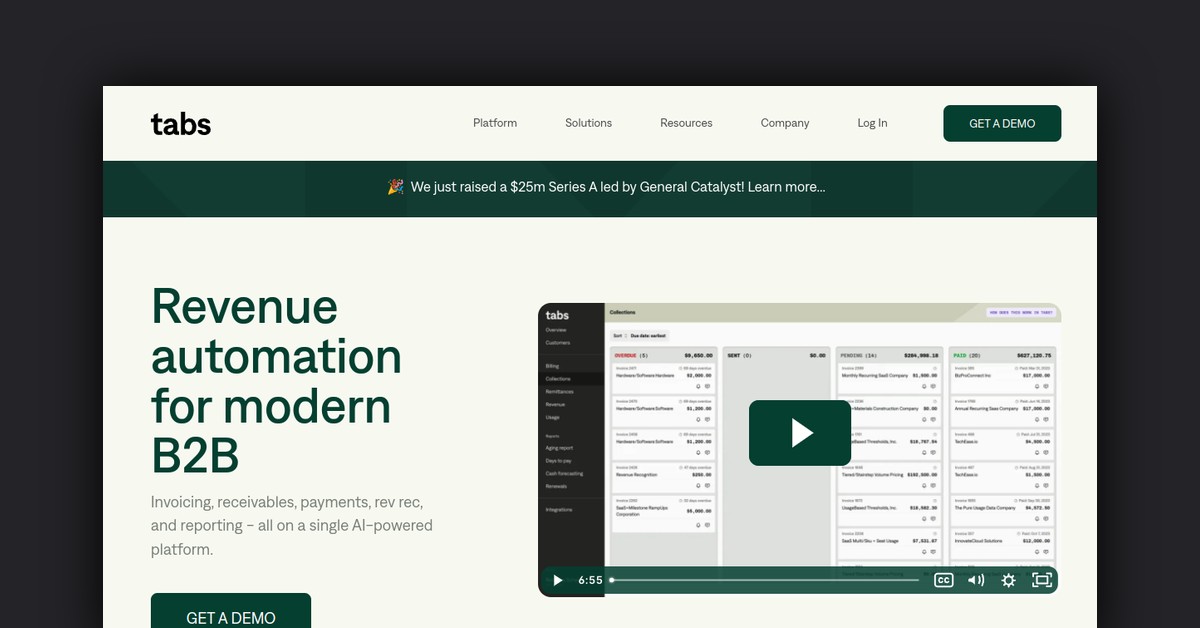The width and height of the screenshot is (1200, 628).
Task: Expand the Resources navigation menu
Action: [x=686, y=123]
